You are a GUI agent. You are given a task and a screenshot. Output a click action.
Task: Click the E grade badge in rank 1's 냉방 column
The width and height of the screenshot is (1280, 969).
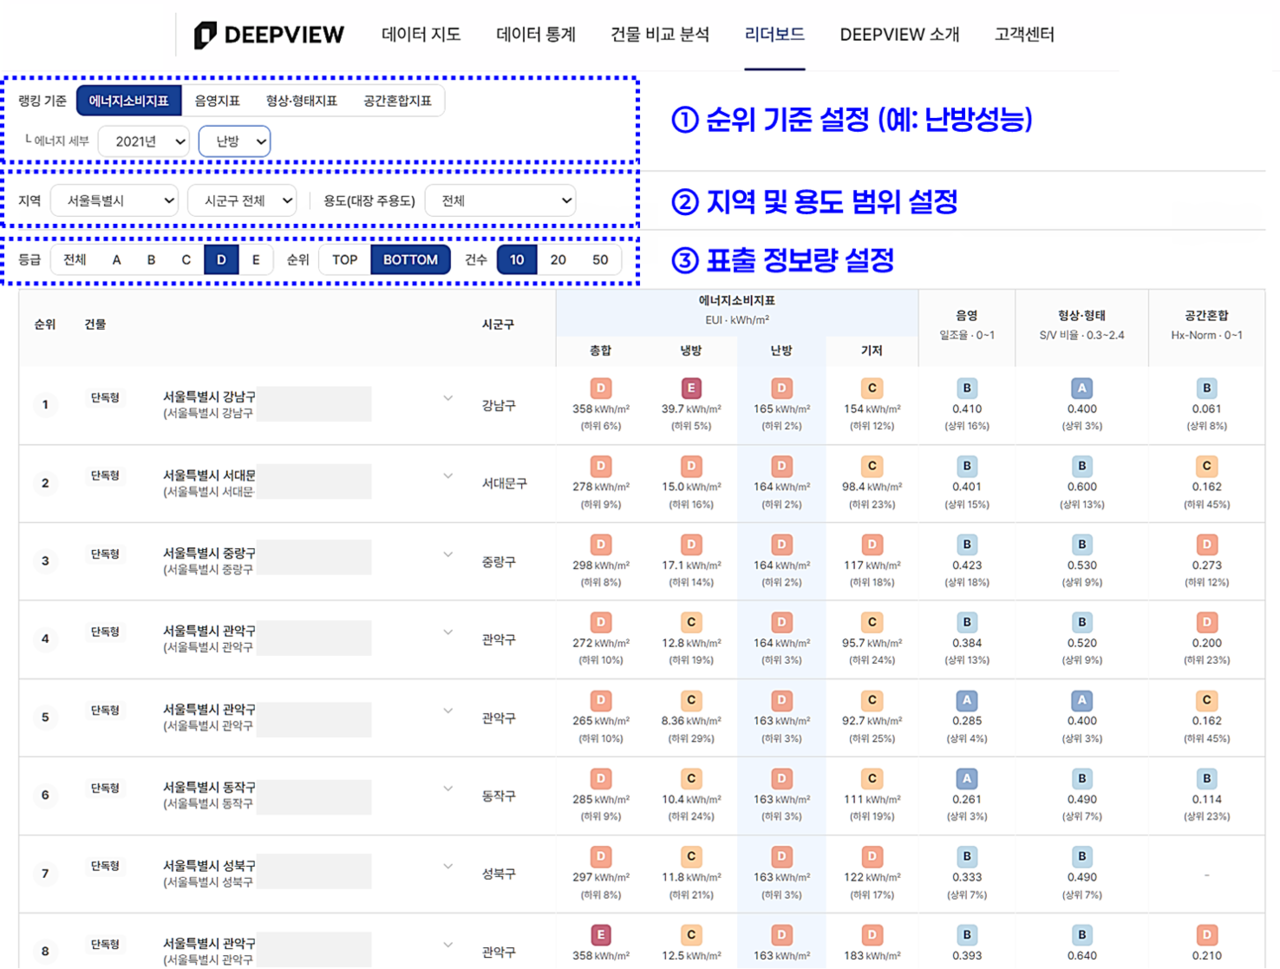[691, 388]
